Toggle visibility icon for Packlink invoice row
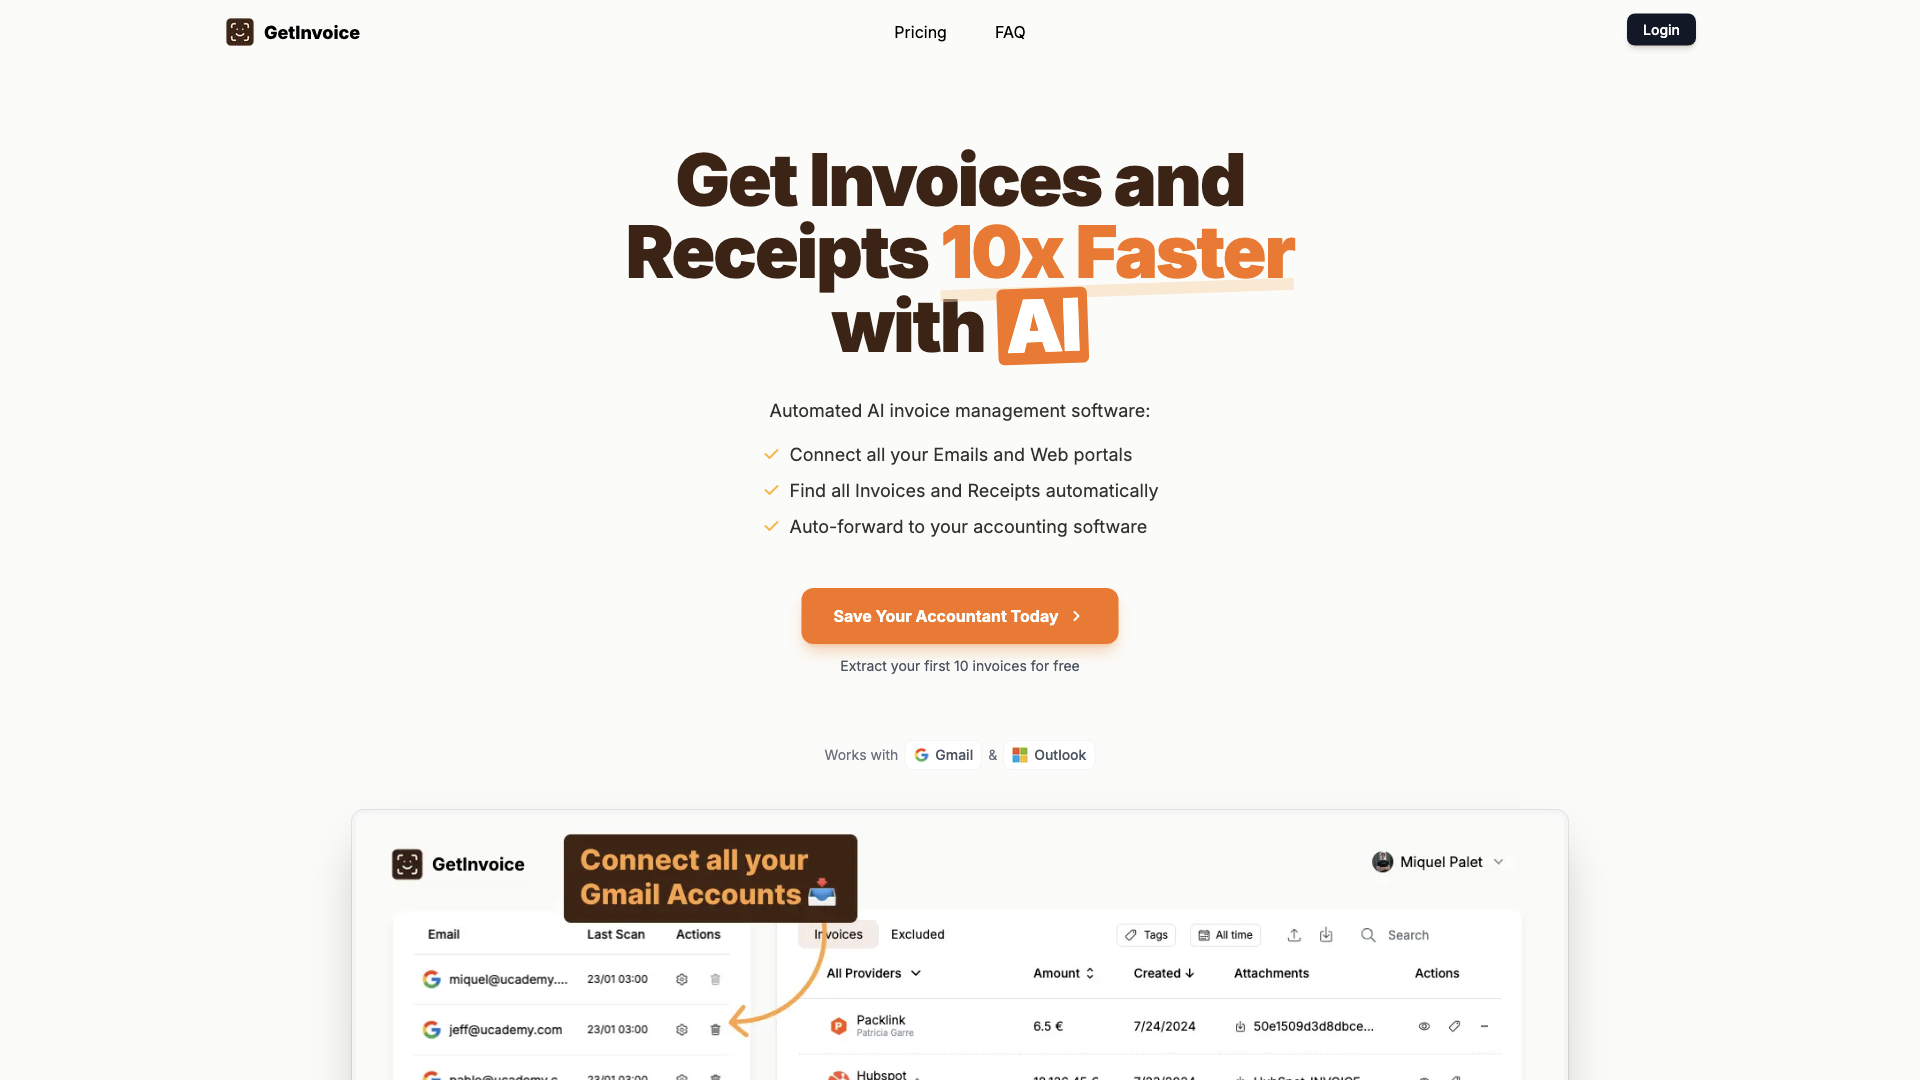 pos(1424,1026)
